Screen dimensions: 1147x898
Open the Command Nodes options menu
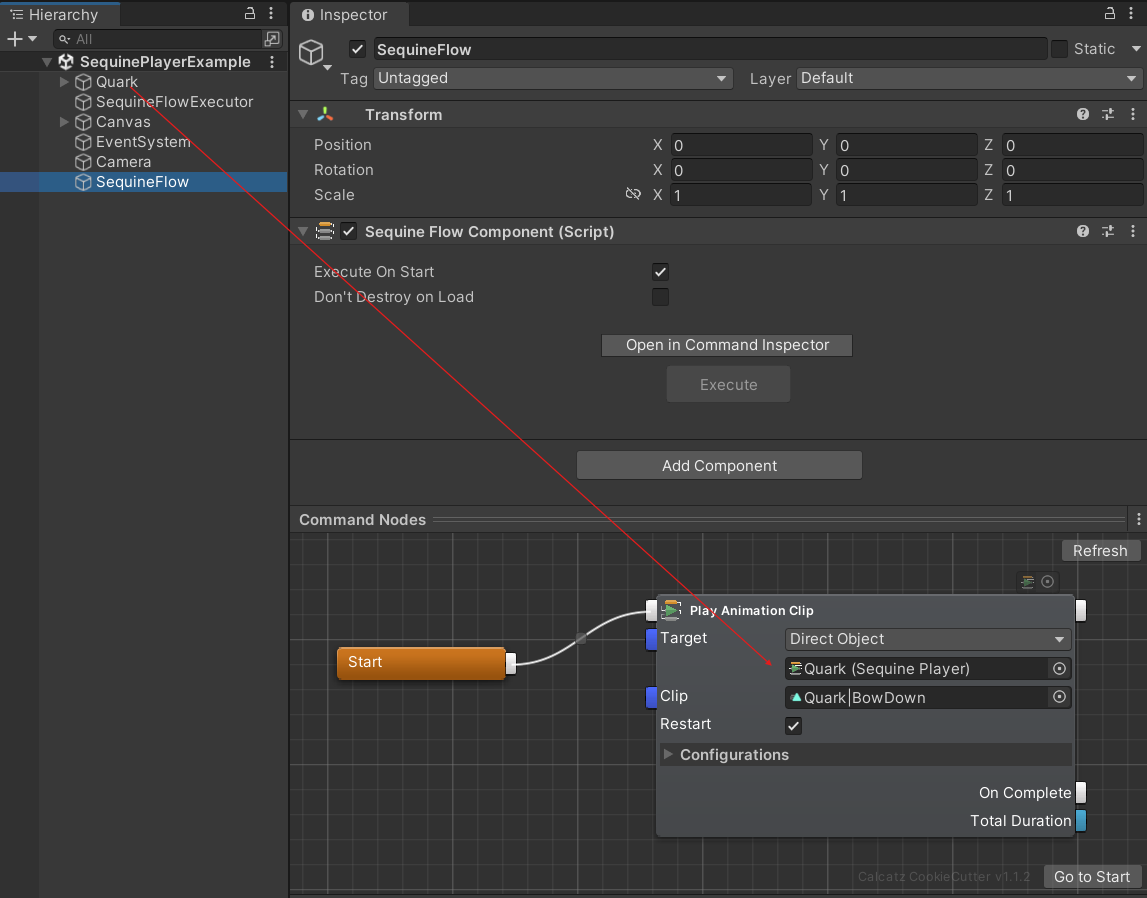1138,520
